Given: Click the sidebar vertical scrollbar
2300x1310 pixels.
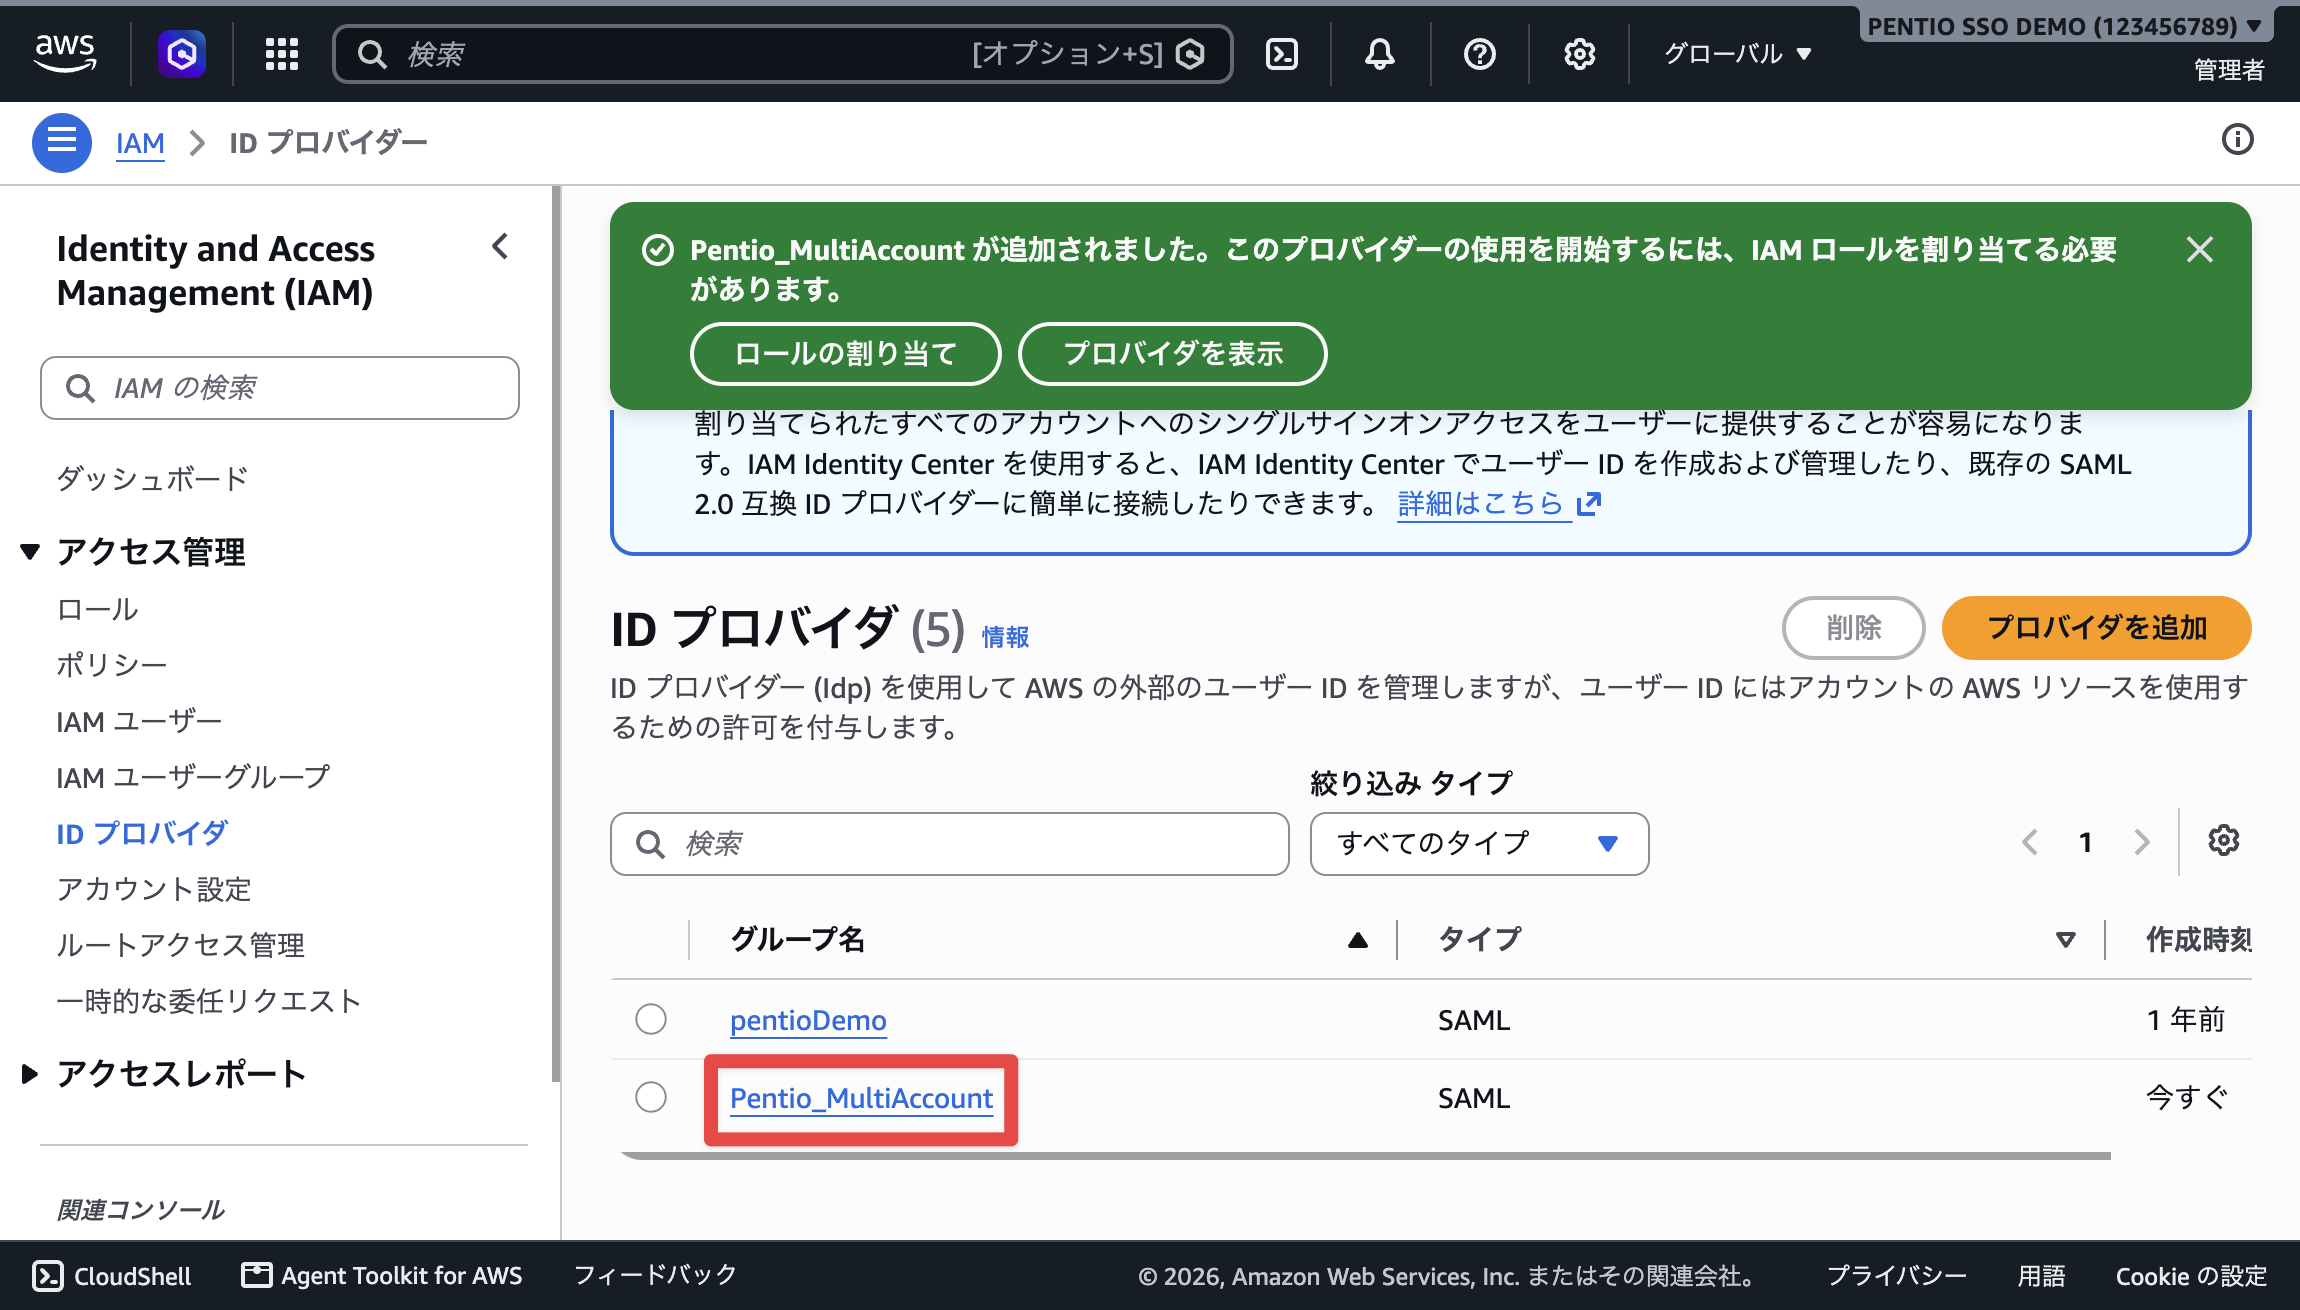Looking at the screenshot, I should (556, 633).
